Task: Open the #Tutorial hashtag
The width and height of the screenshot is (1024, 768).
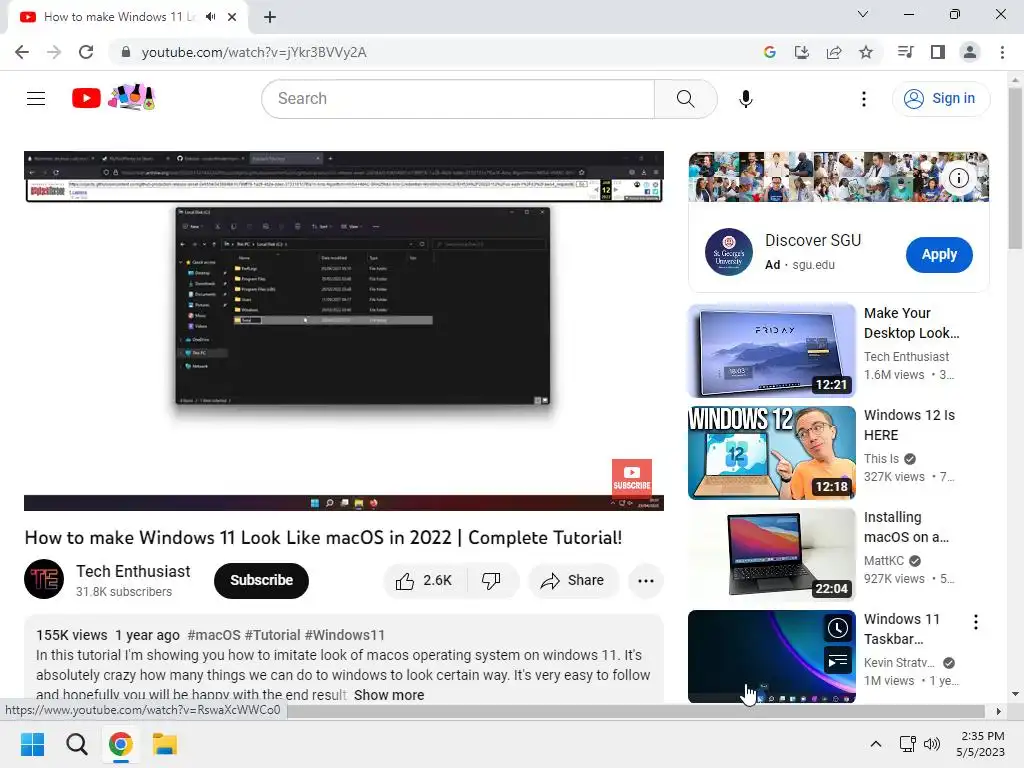Action: 272,635
